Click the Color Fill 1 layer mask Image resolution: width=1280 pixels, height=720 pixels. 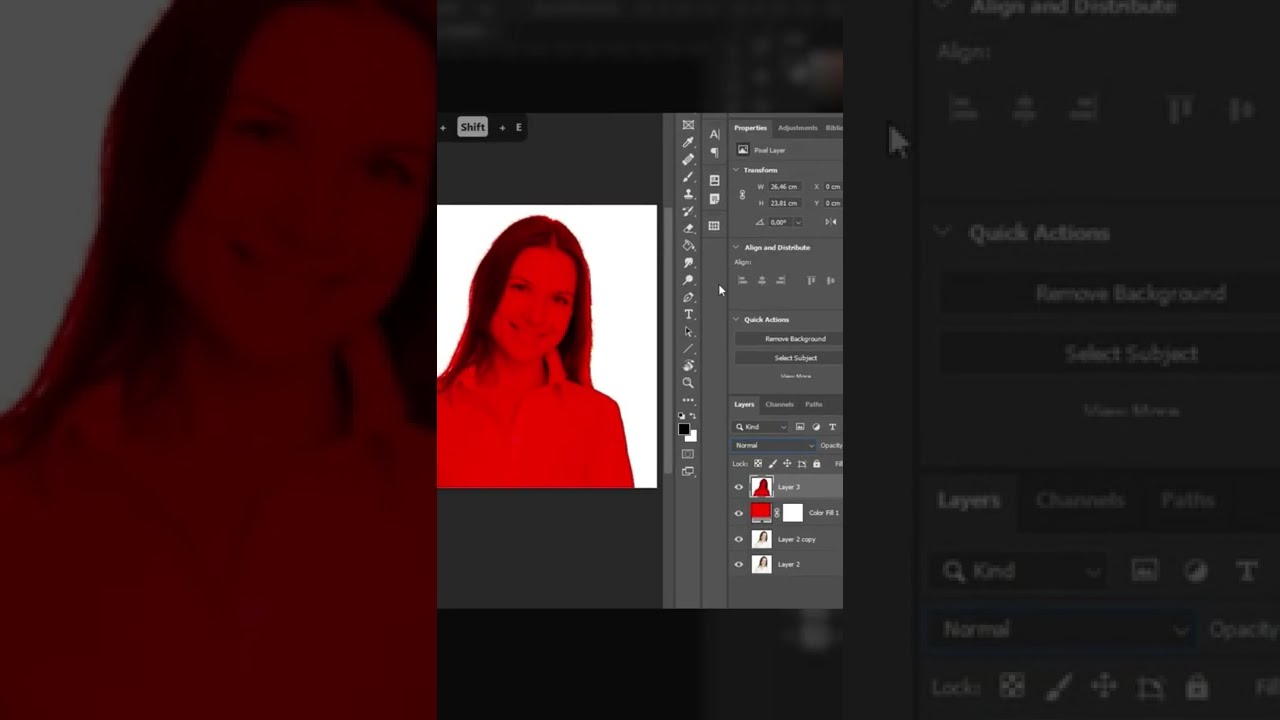pos(792,513)
